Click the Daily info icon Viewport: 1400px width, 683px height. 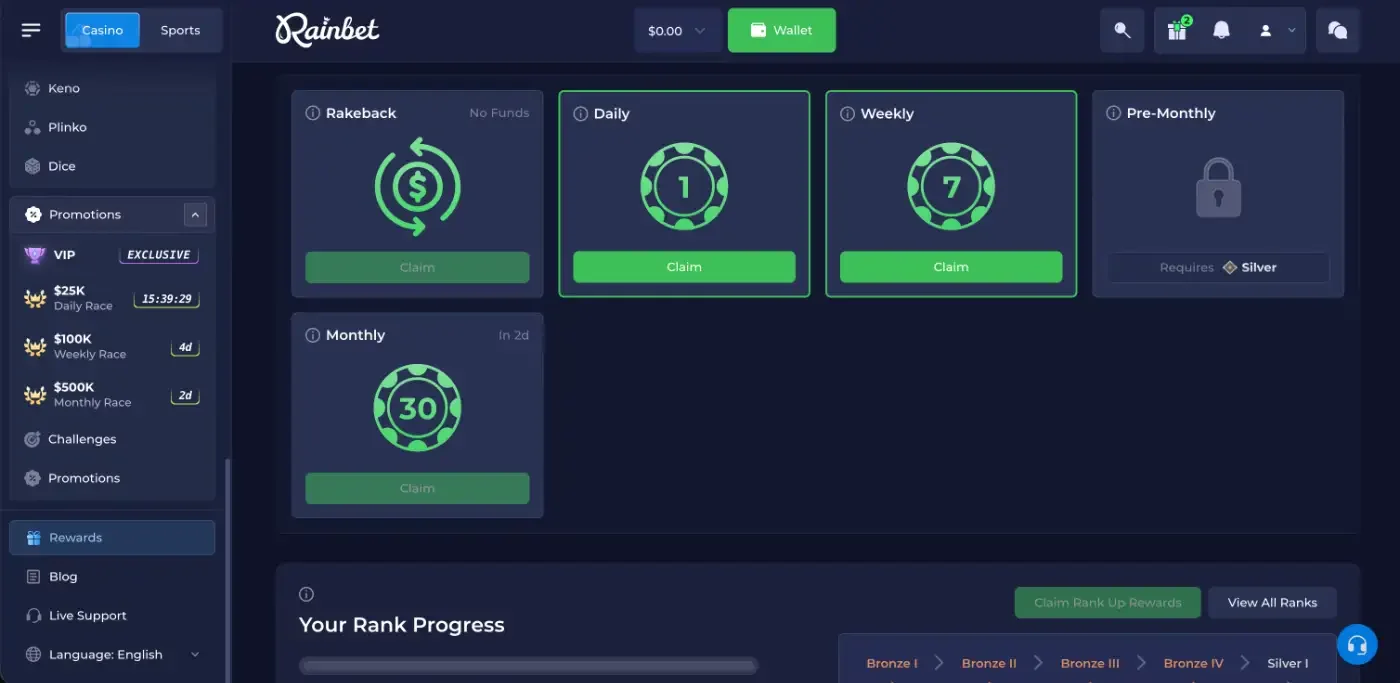click(580, 114)
